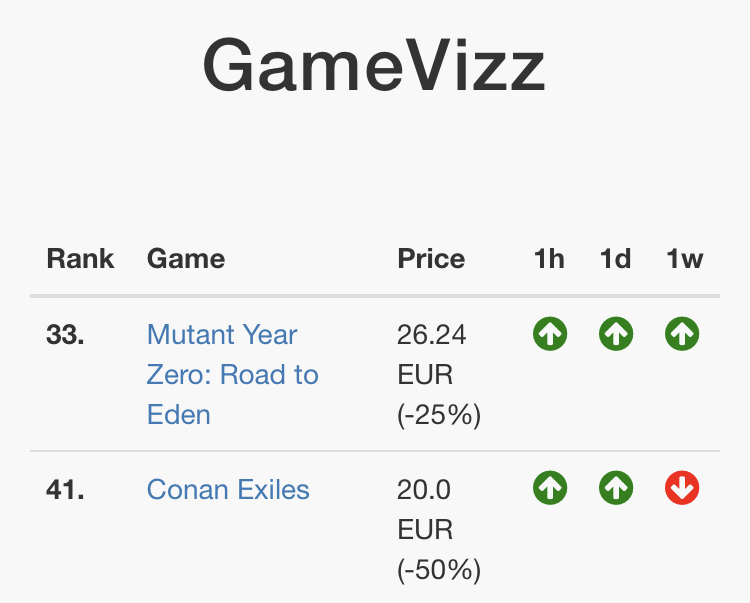Screen dimensions: 750x603
Task: Click rank number 41.
Action: click(x=65, y=490)
